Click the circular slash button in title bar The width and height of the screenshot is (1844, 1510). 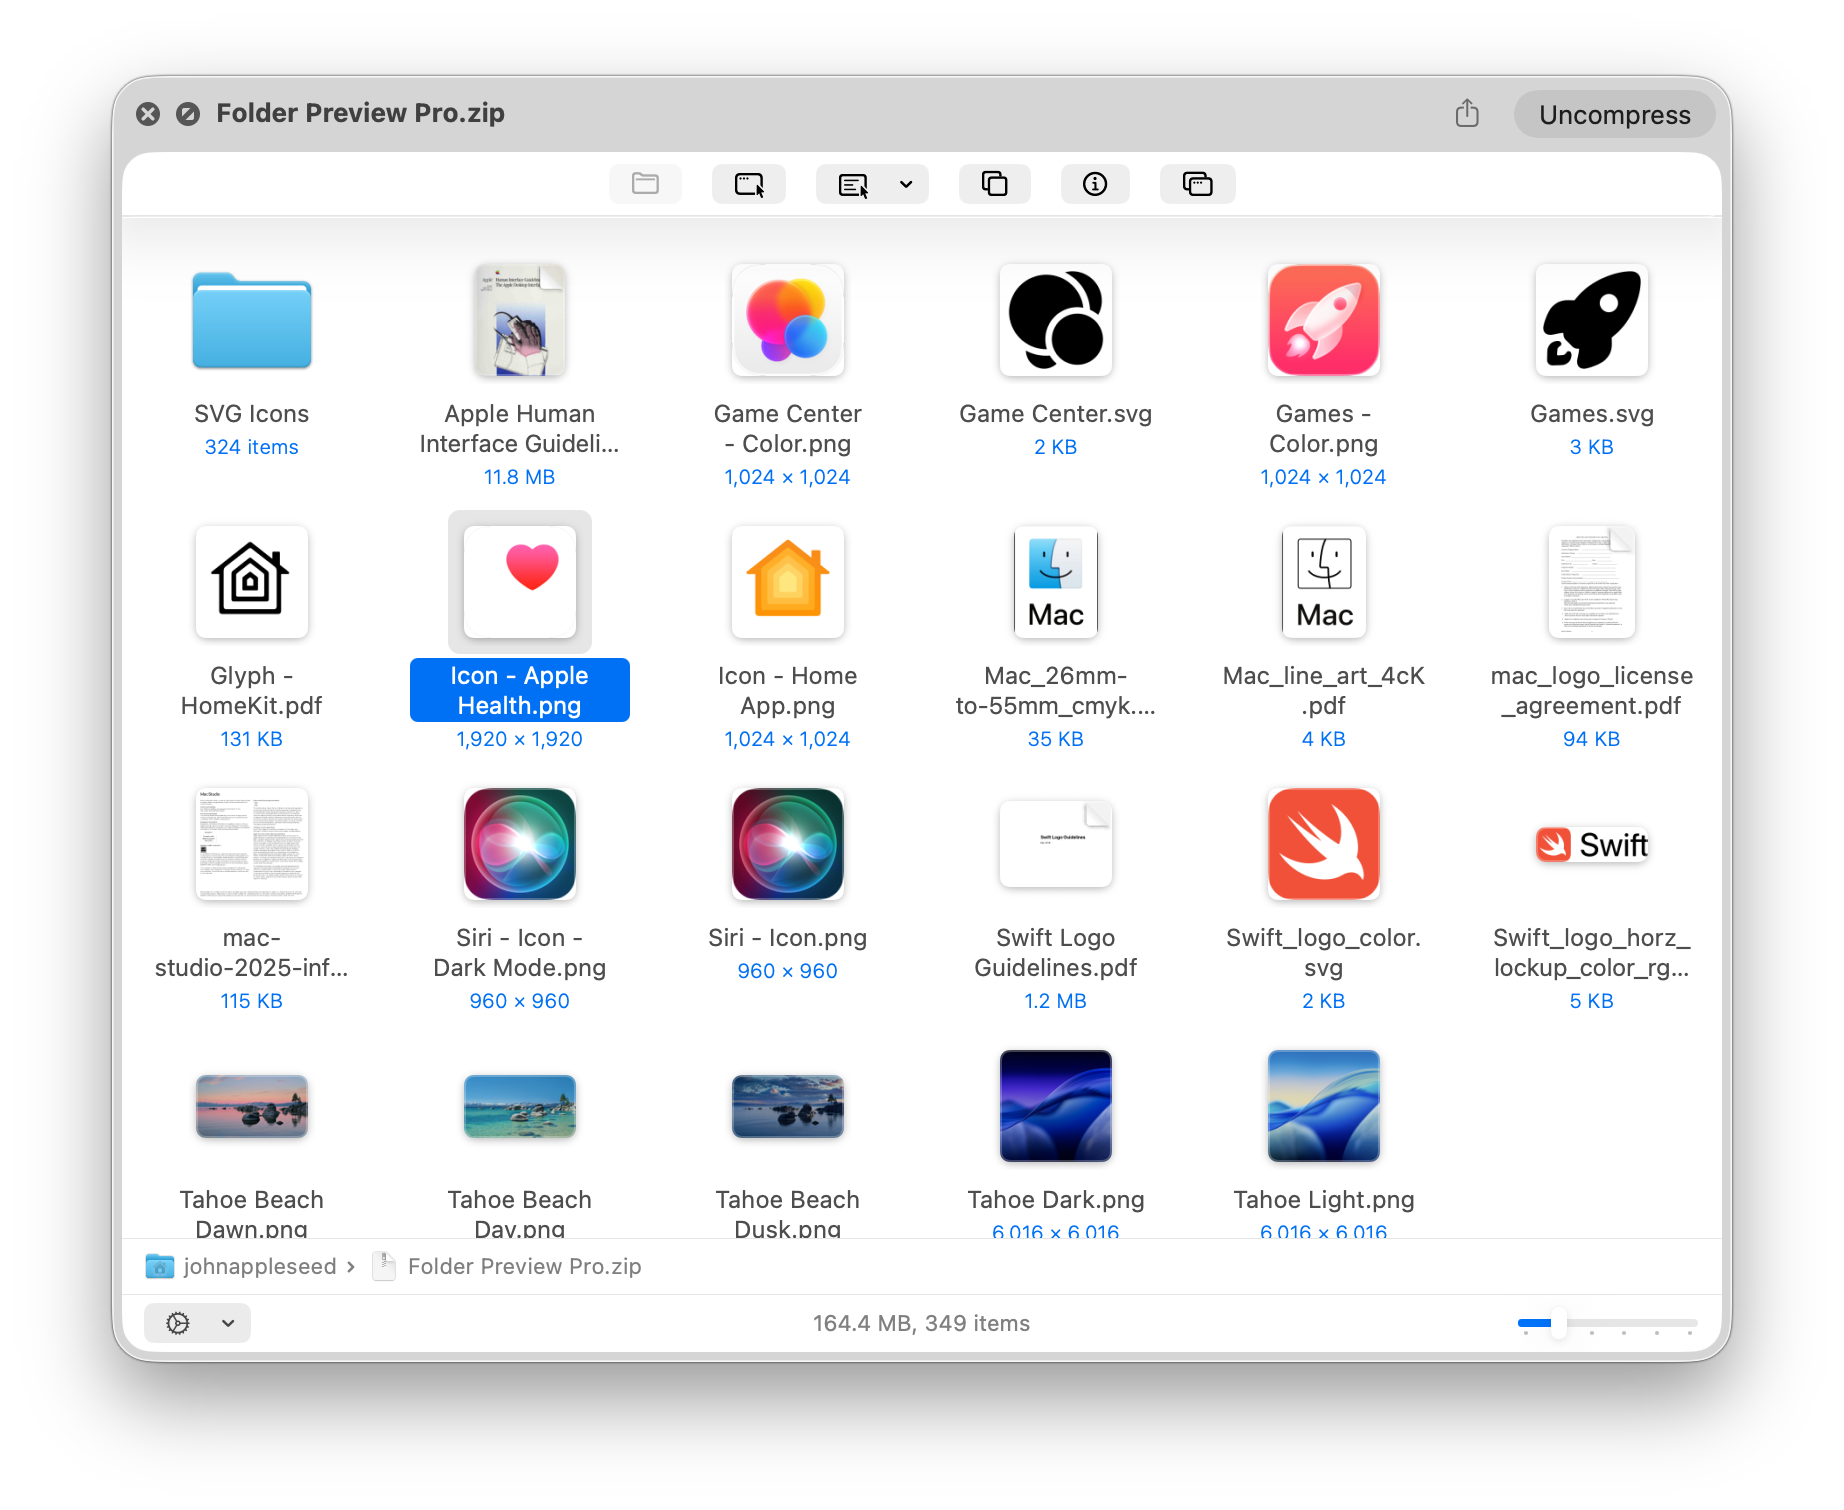tap(188, 114)
